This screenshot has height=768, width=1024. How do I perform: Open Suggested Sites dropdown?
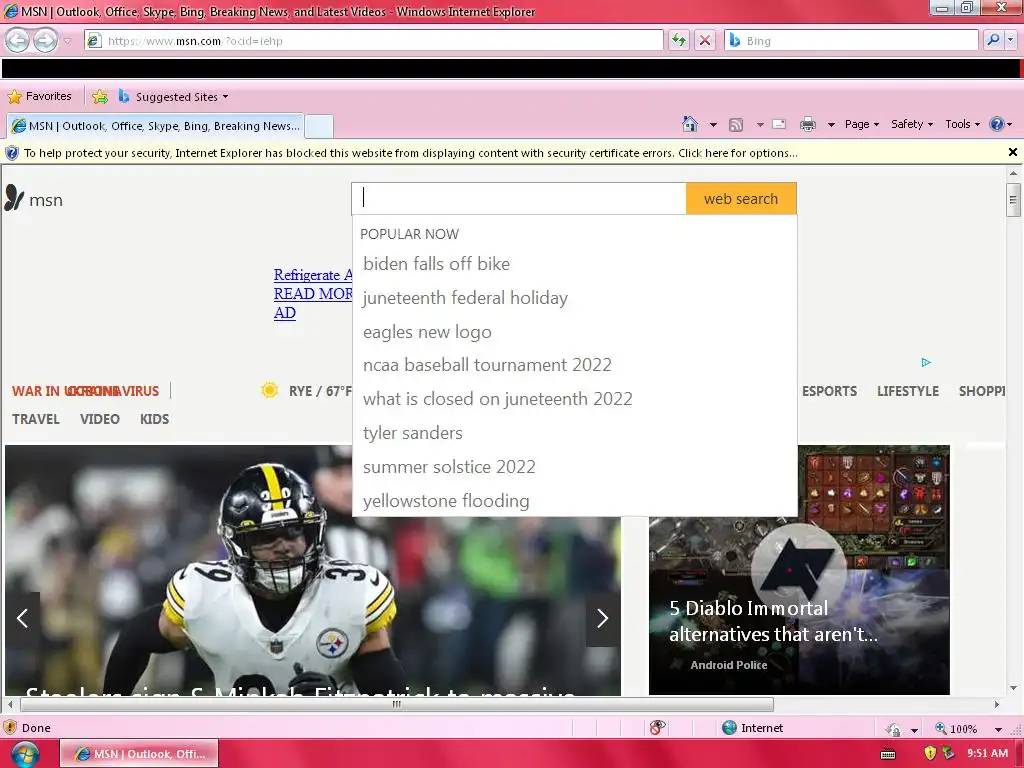coord(174,97)
